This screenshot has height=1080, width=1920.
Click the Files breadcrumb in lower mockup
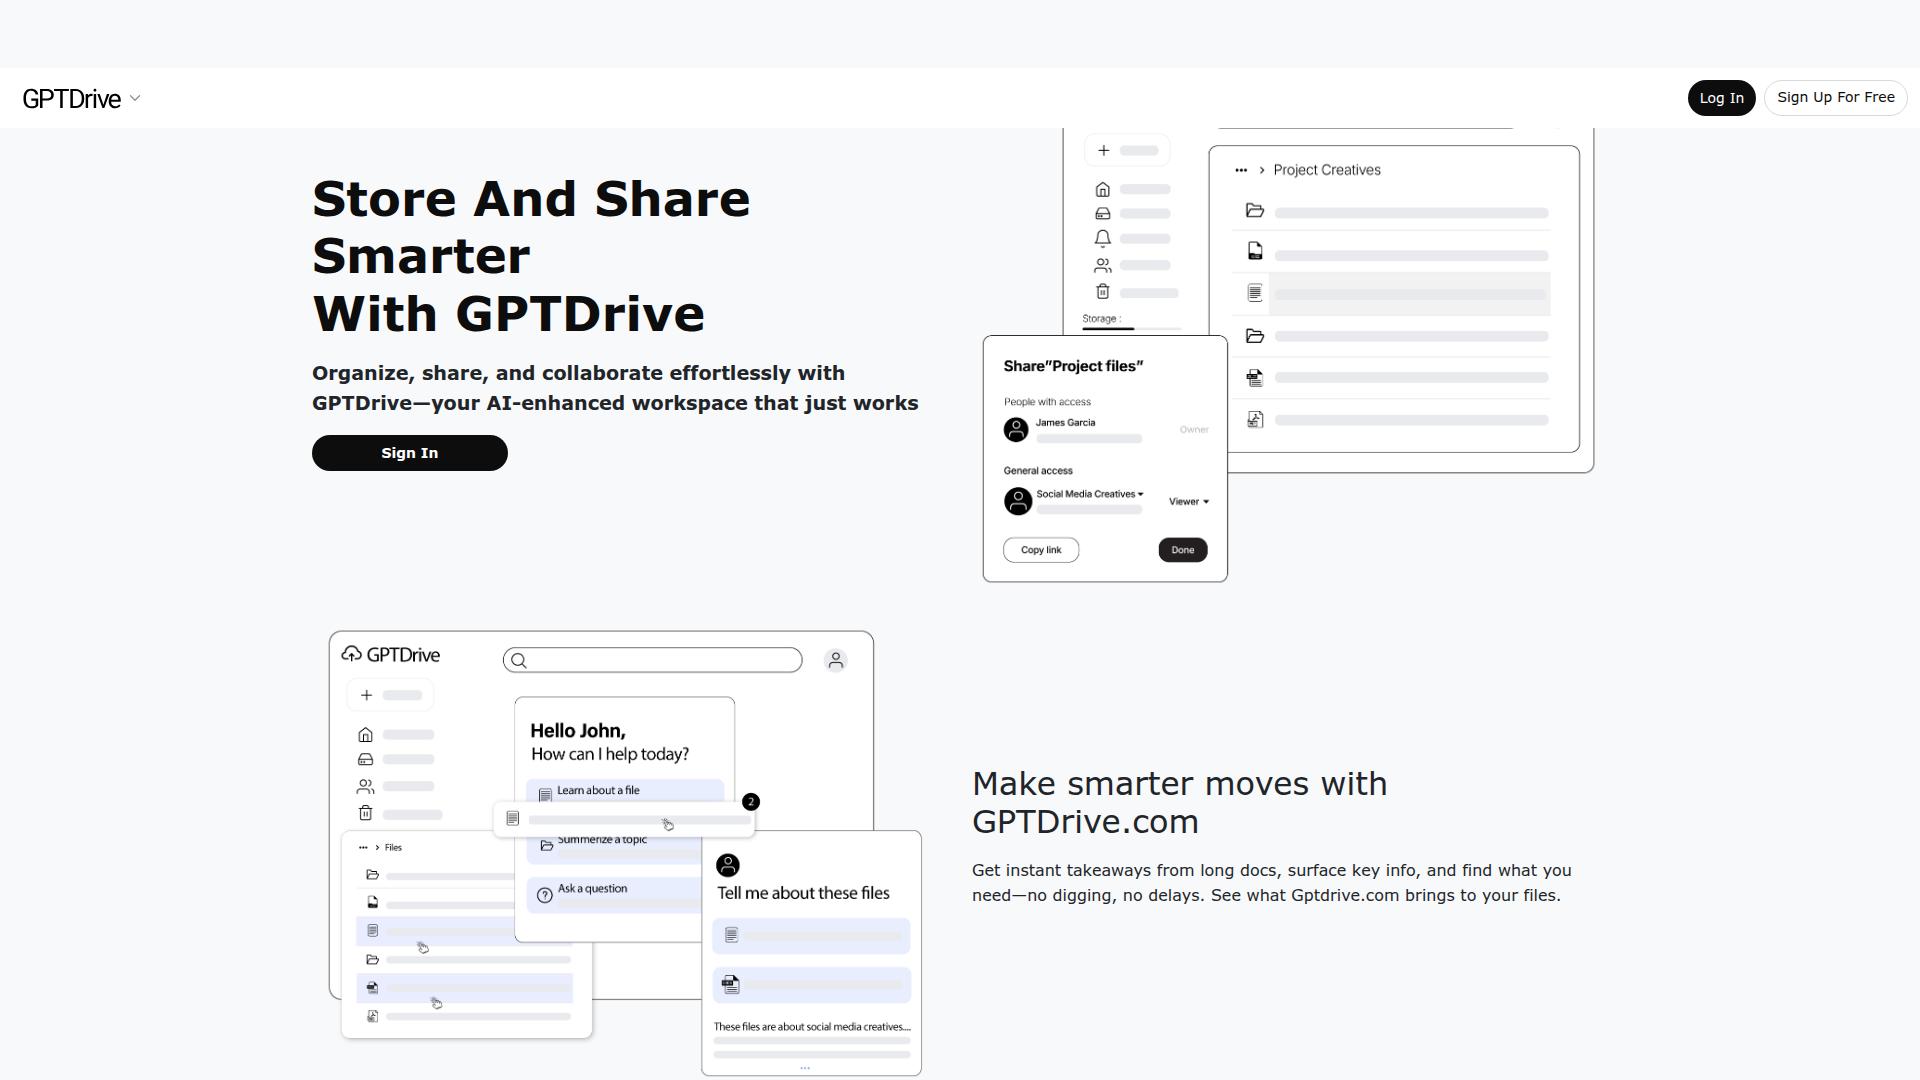click(x=393, y=848)
